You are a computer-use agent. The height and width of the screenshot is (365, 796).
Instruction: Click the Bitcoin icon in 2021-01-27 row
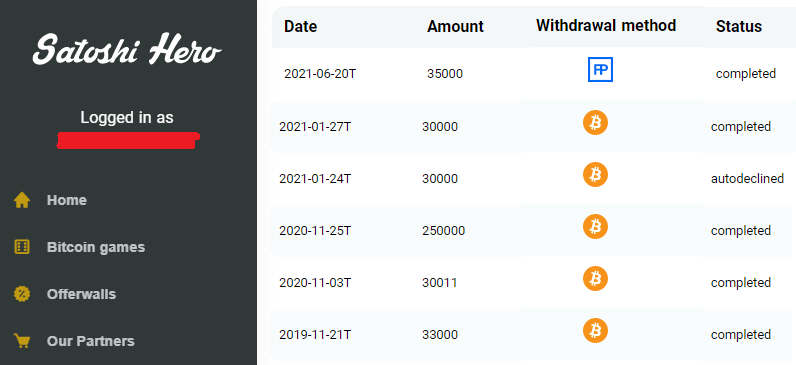coord(595,122)
